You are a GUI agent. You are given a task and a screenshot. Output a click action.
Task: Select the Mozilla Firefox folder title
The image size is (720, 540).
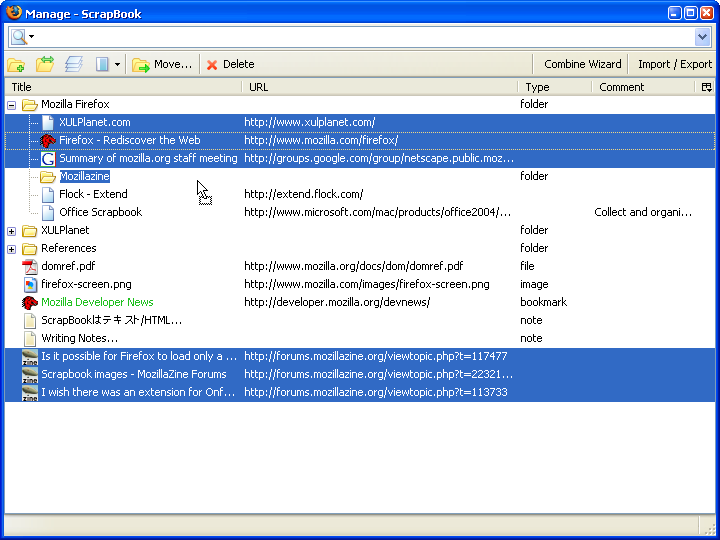click(75, 104)
